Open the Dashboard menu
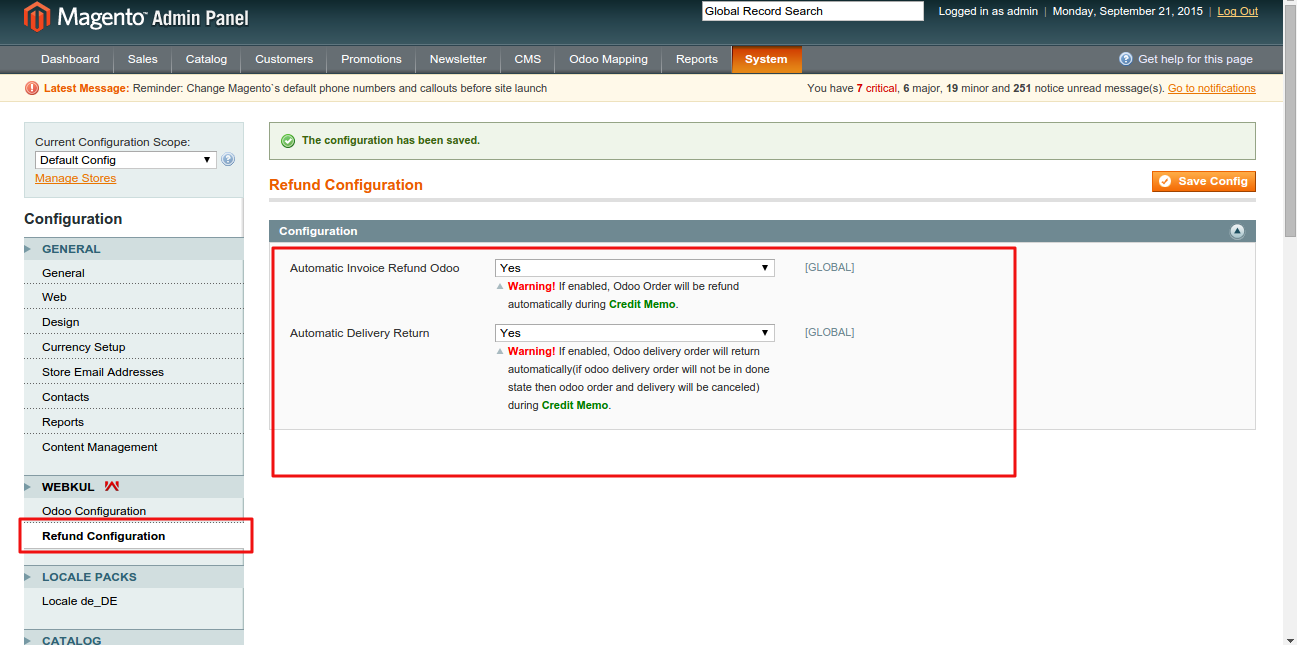 click(x=70, y=59)
